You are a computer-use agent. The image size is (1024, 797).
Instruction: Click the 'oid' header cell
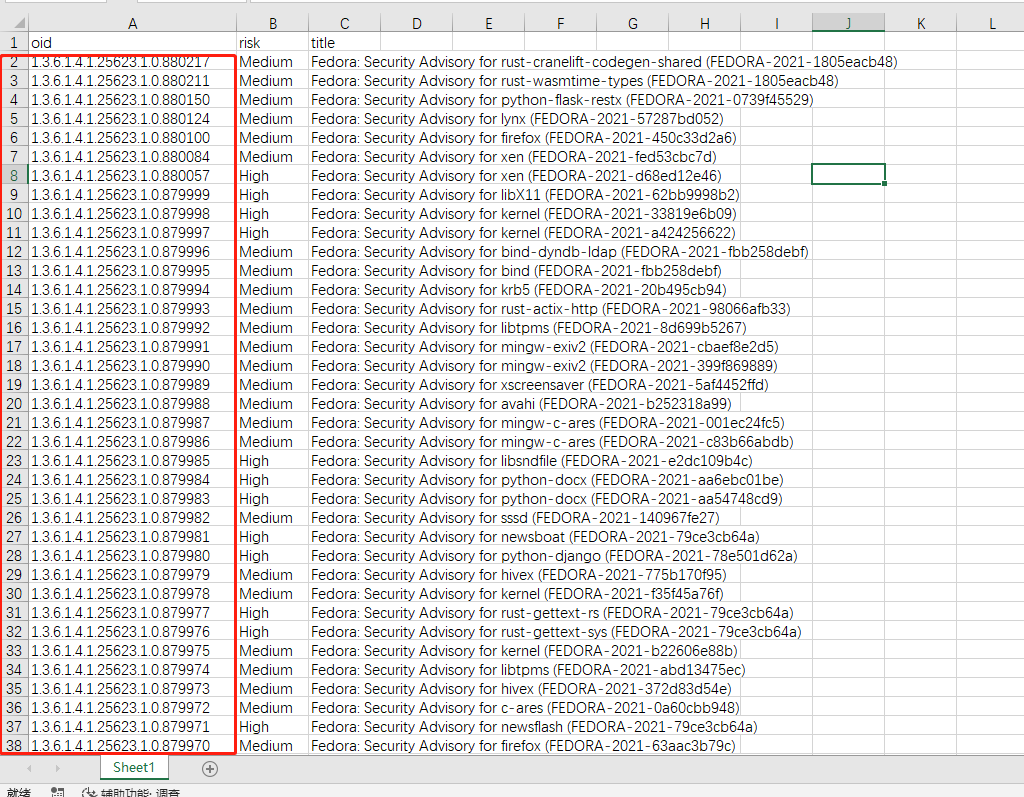(x=133, y=42)
